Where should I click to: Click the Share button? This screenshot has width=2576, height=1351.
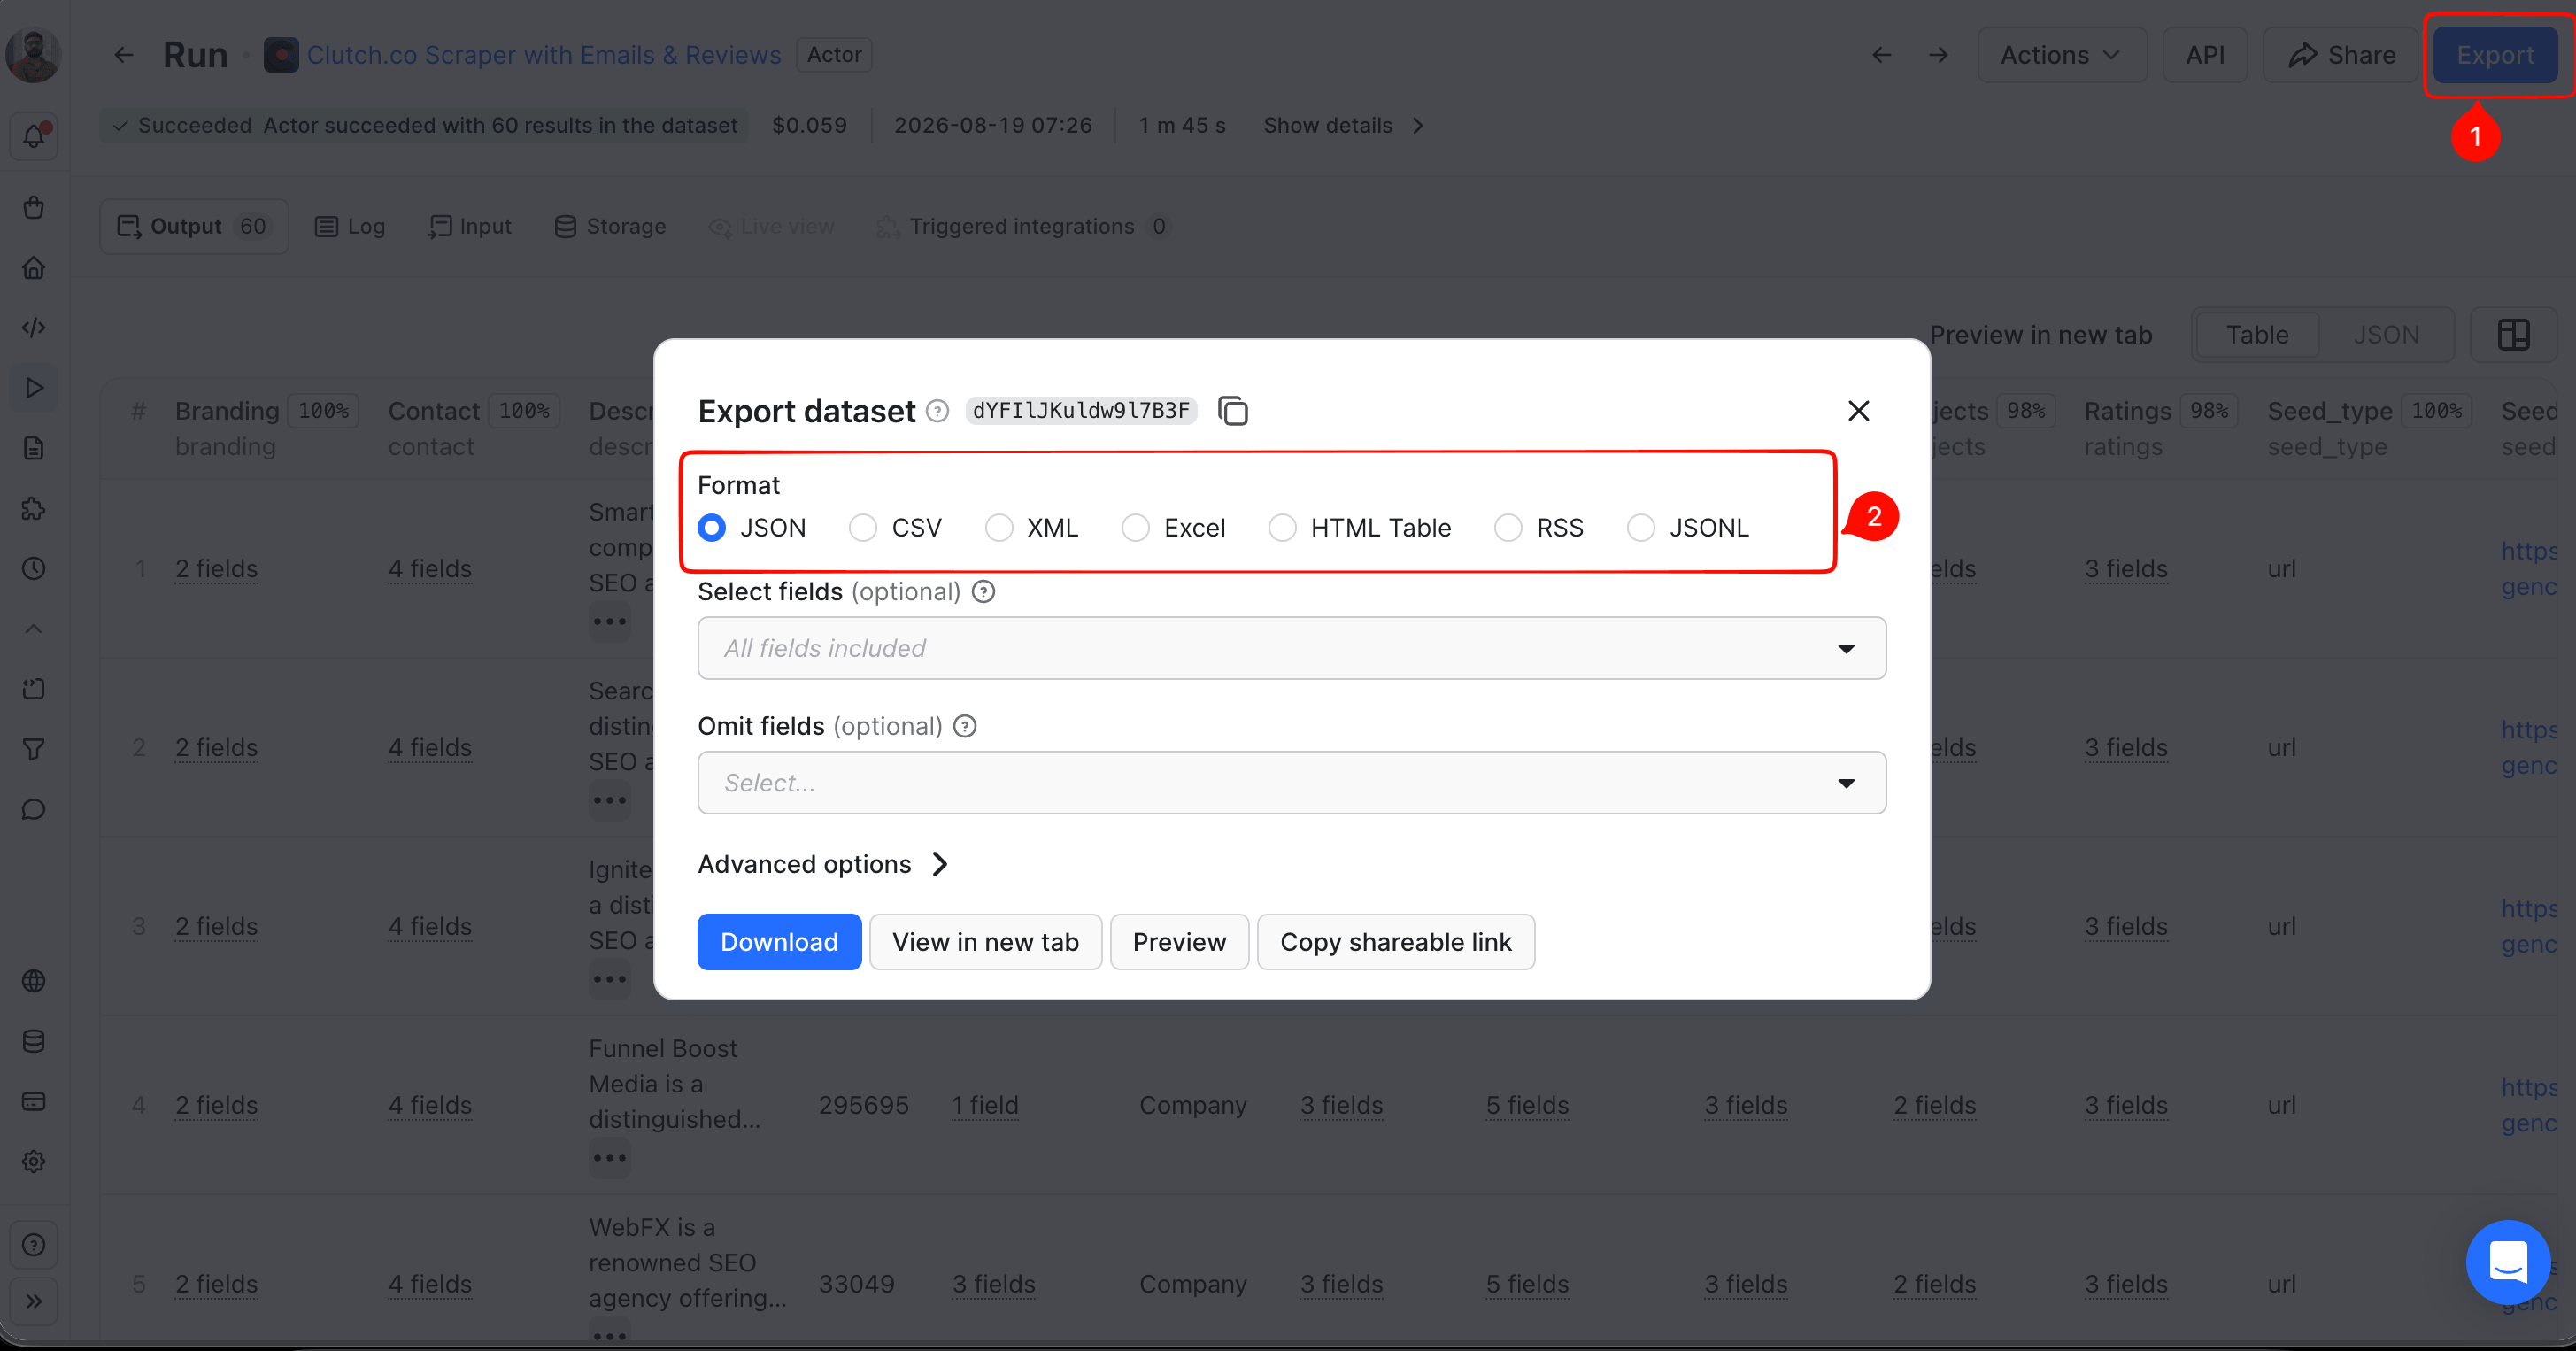point(2340,55)
